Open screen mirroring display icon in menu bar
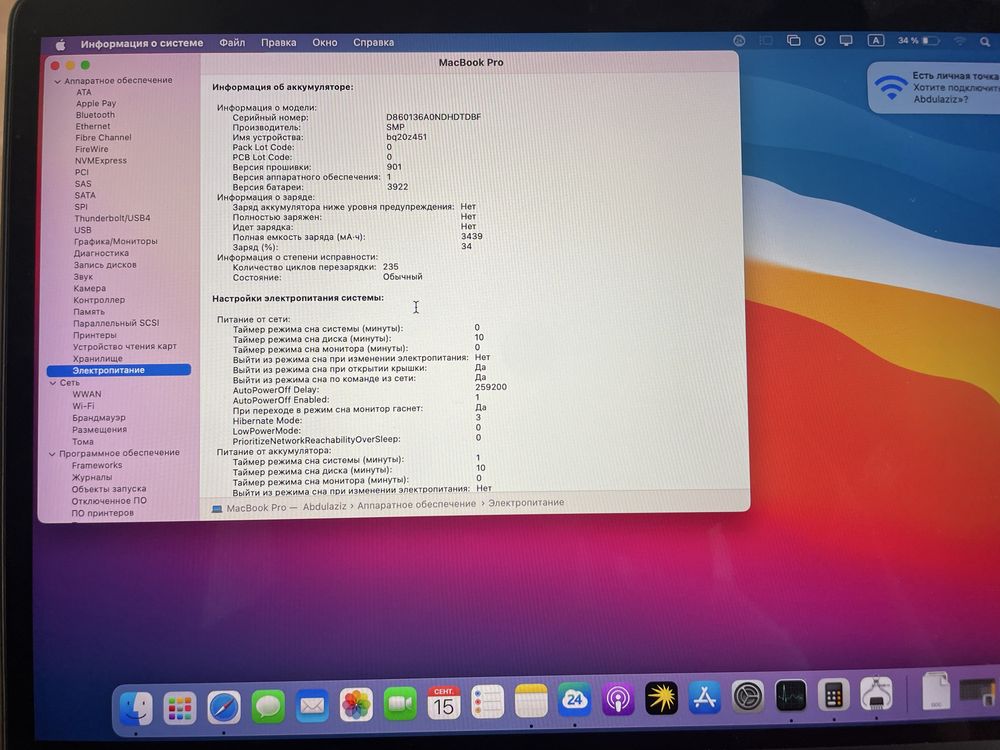The height and width of the screenshot is (750, 1000). [x=846, y=40]
